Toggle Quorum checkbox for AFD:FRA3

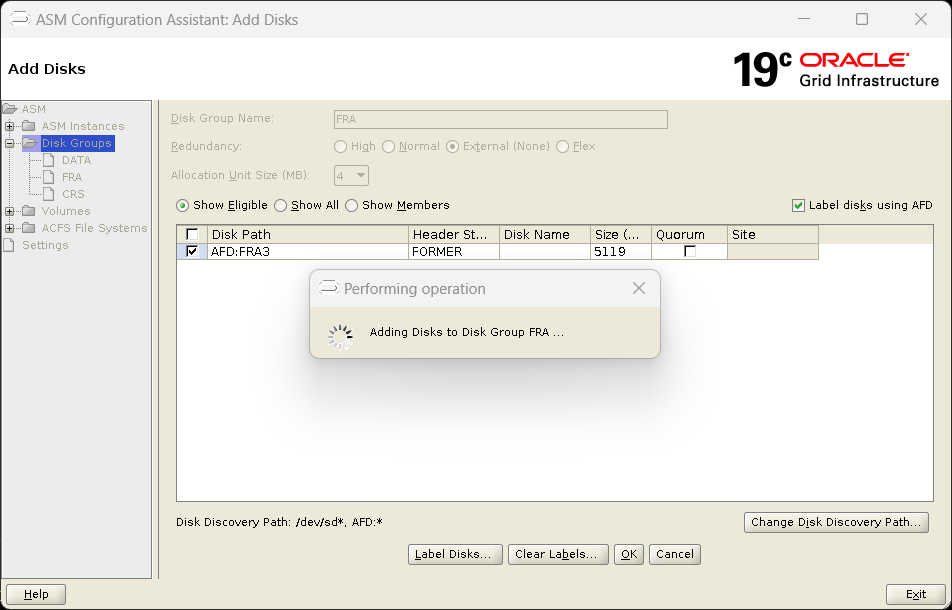point(690,251)
